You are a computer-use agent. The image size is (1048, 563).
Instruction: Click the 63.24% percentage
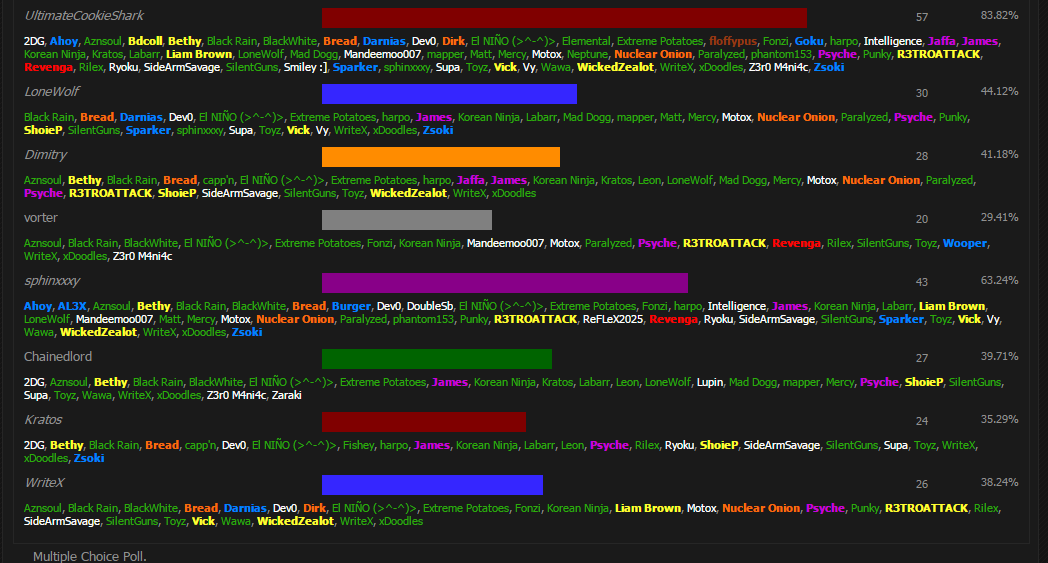click(999, 280)
